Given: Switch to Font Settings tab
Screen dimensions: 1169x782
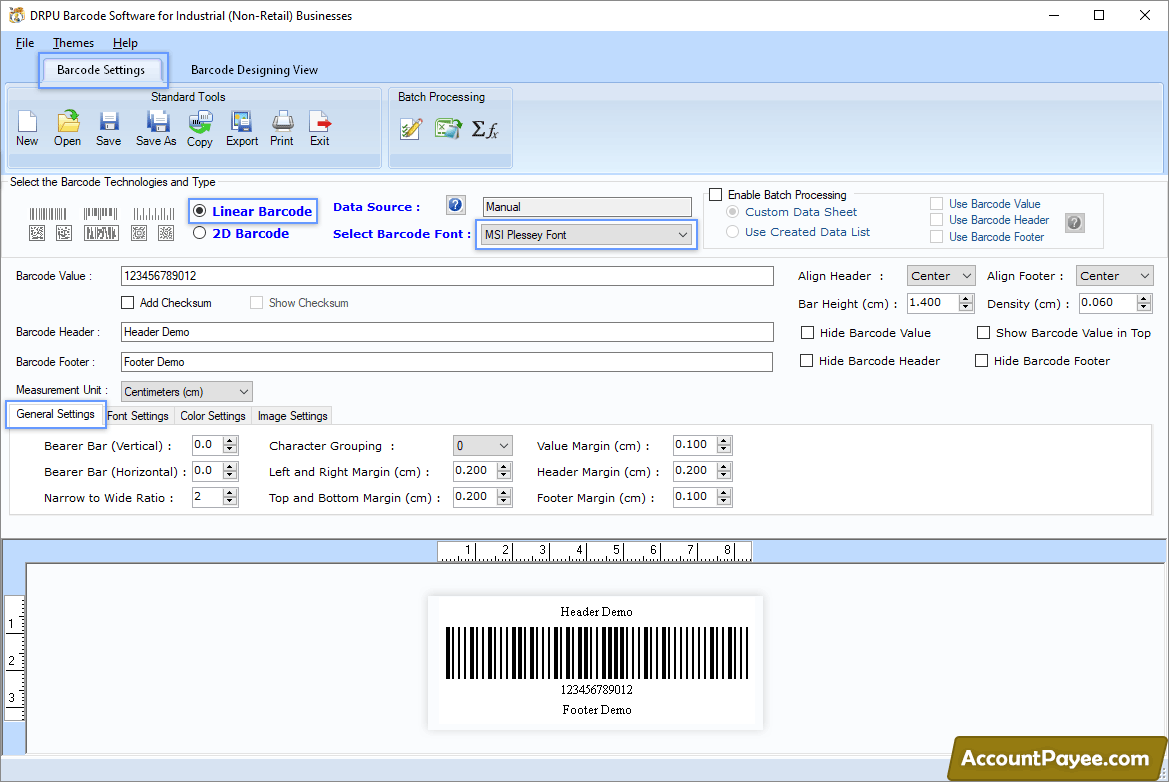Looking at the screenshot, I should [x=138, y=416].
